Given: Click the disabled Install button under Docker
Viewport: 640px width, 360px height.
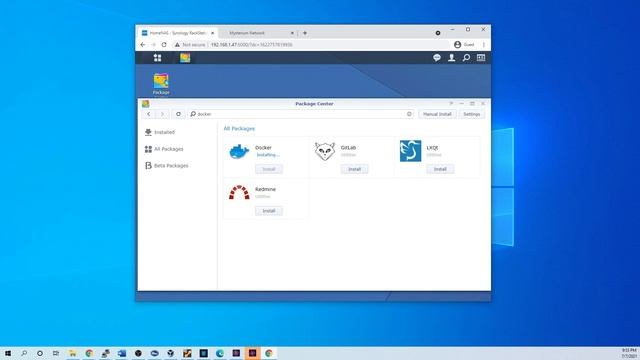Looking at the screenshot, I should [x=269, y=169].
